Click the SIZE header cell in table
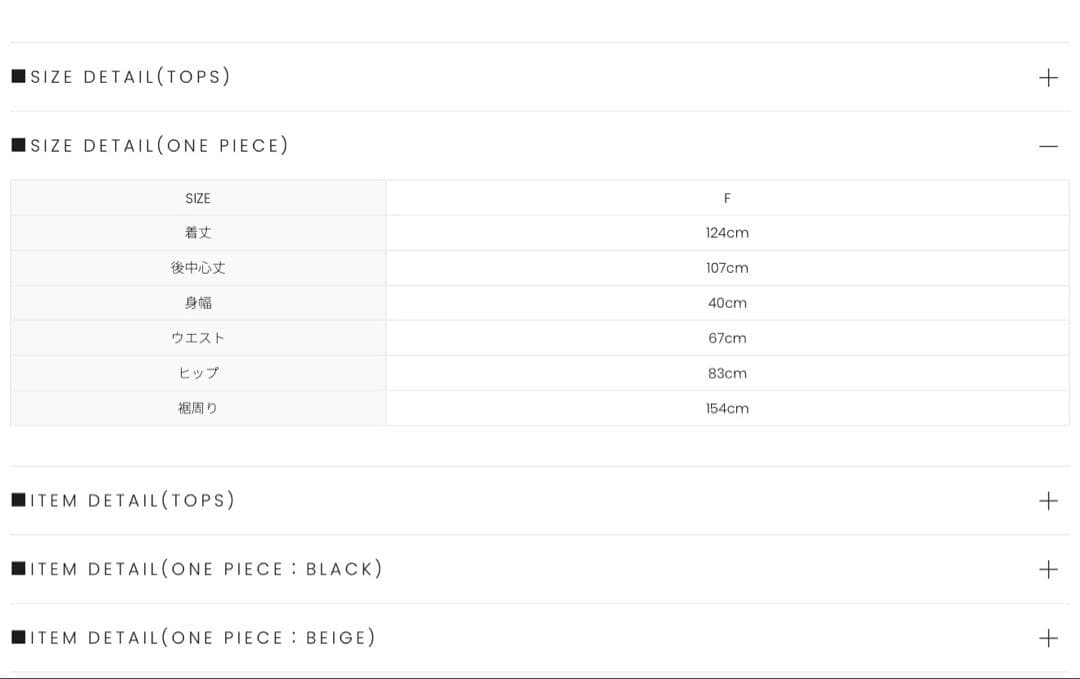This screenshot has width=1080, height=679. 198,198
